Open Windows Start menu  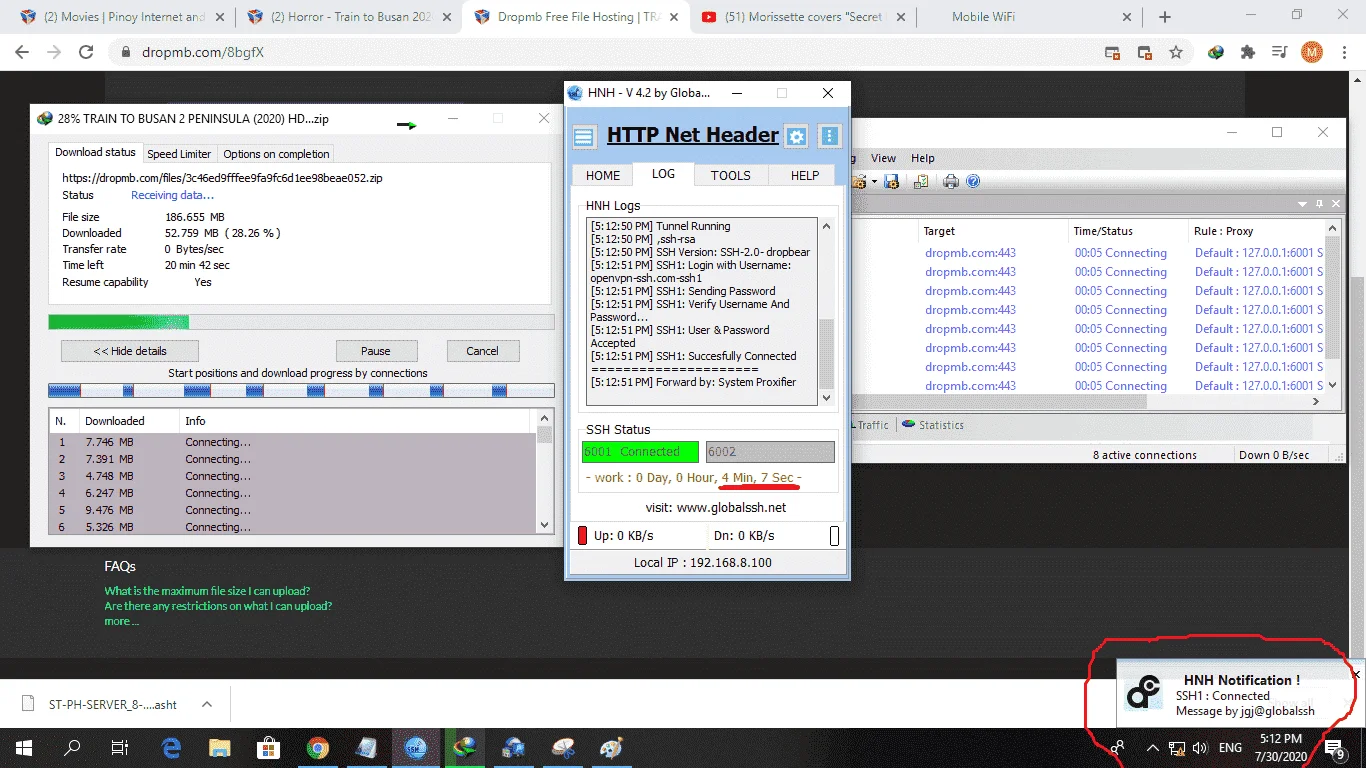(x=23, y=746)
